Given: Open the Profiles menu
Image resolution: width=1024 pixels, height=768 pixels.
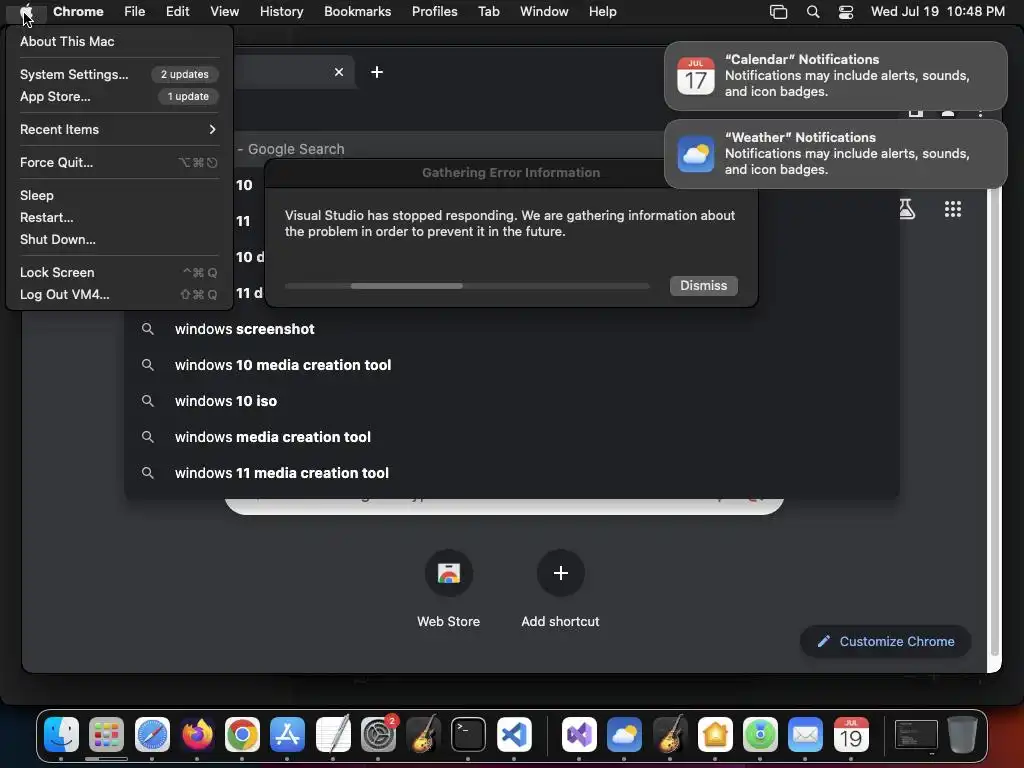Looking at the screenshot, I should 434,11.
